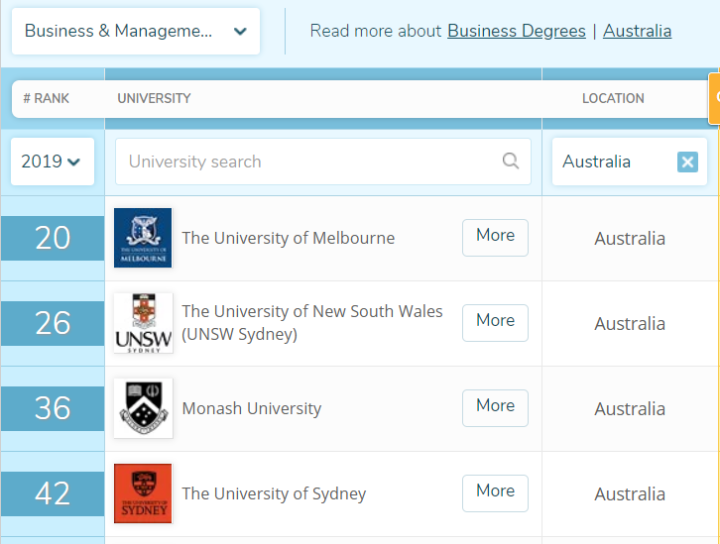Click Australia location in Monash row

(630, 409)
